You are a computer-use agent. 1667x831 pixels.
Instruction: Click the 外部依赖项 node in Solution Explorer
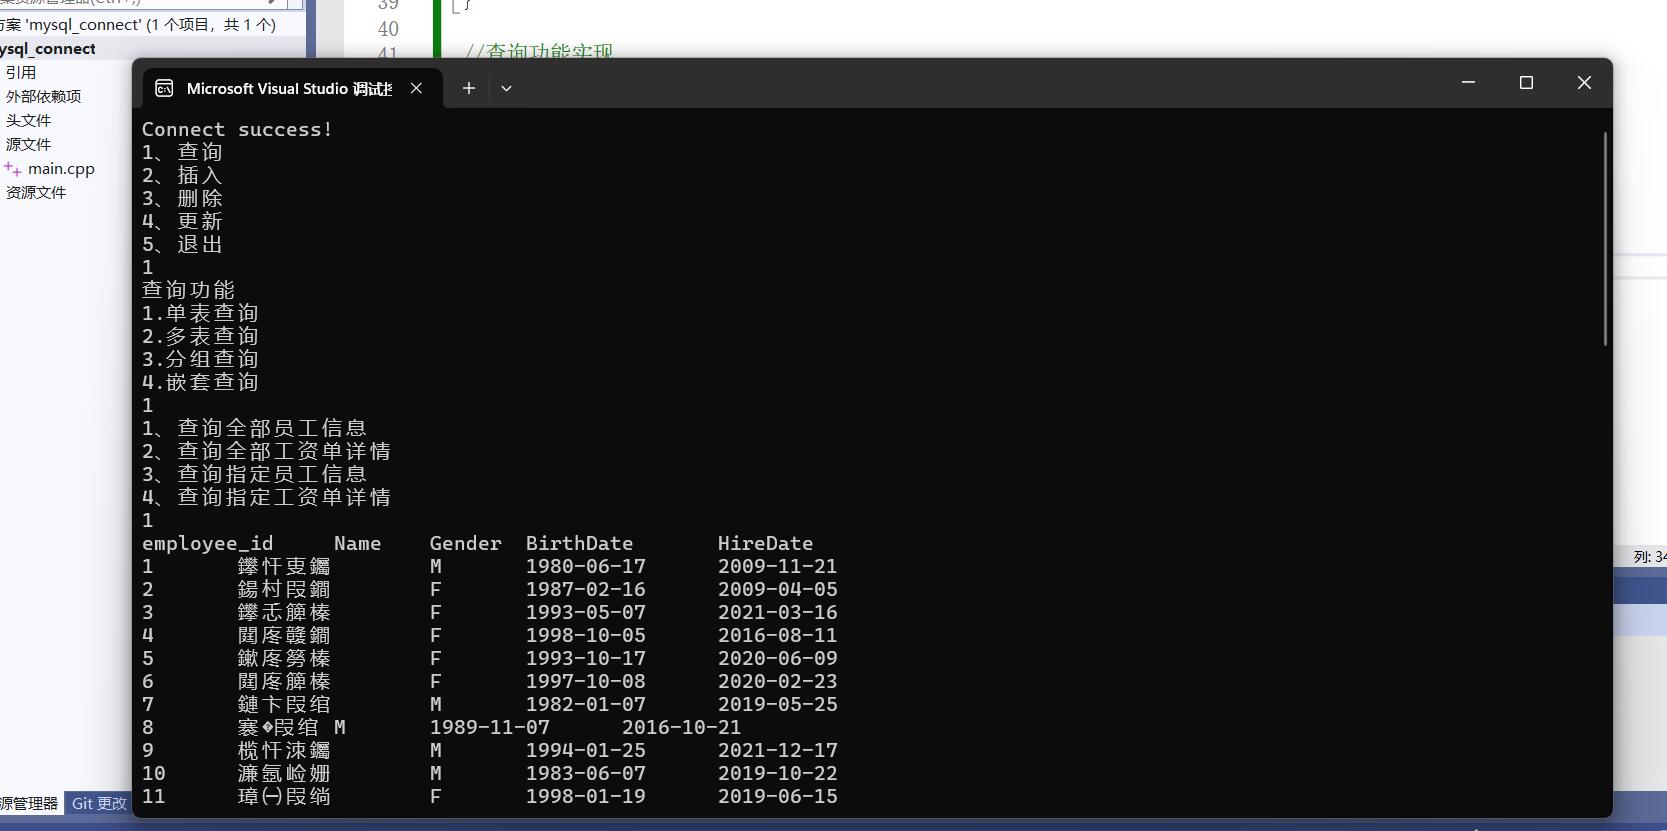43,97
